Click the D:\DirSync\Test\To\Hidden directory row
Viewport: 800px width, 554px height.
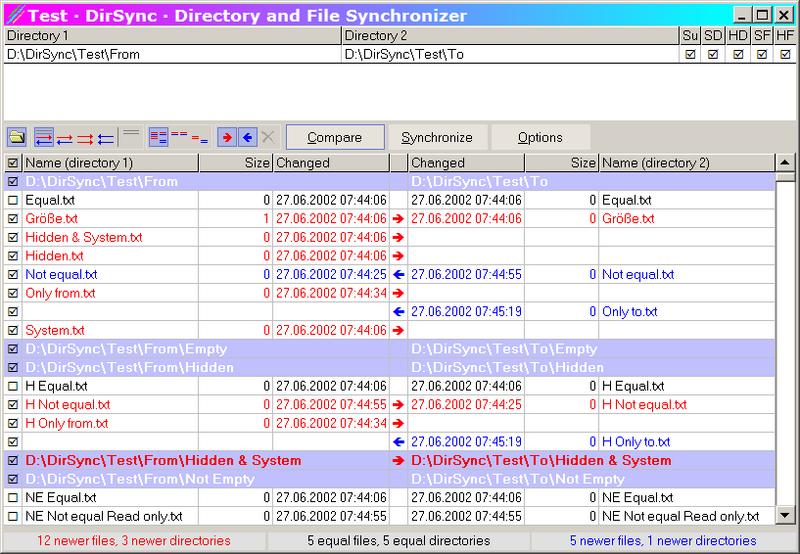click(507, 368)
